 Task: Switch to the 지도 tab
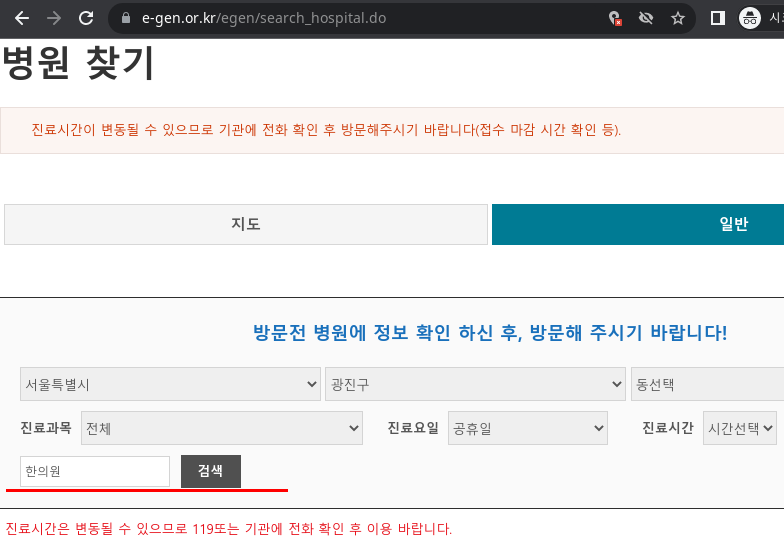246,224
